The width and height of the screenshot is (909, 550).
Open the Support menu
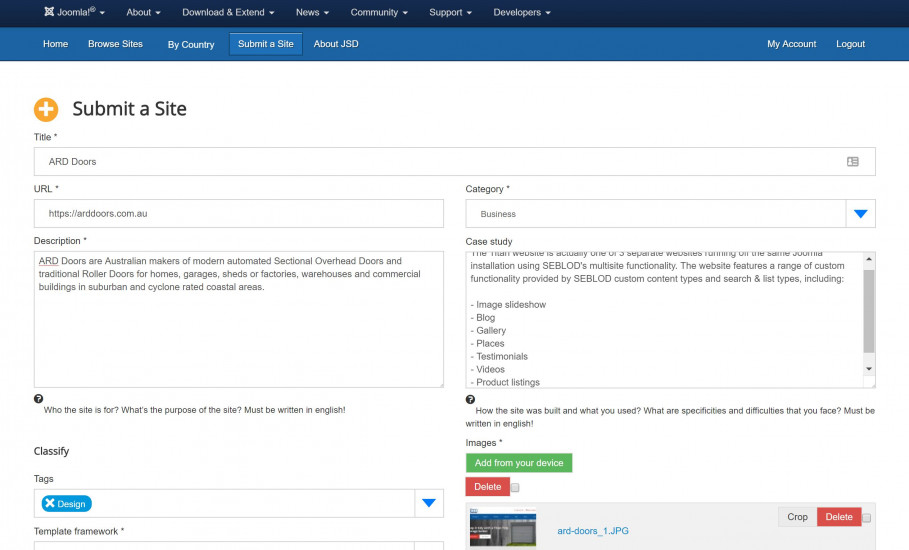[x=450, y=12]
